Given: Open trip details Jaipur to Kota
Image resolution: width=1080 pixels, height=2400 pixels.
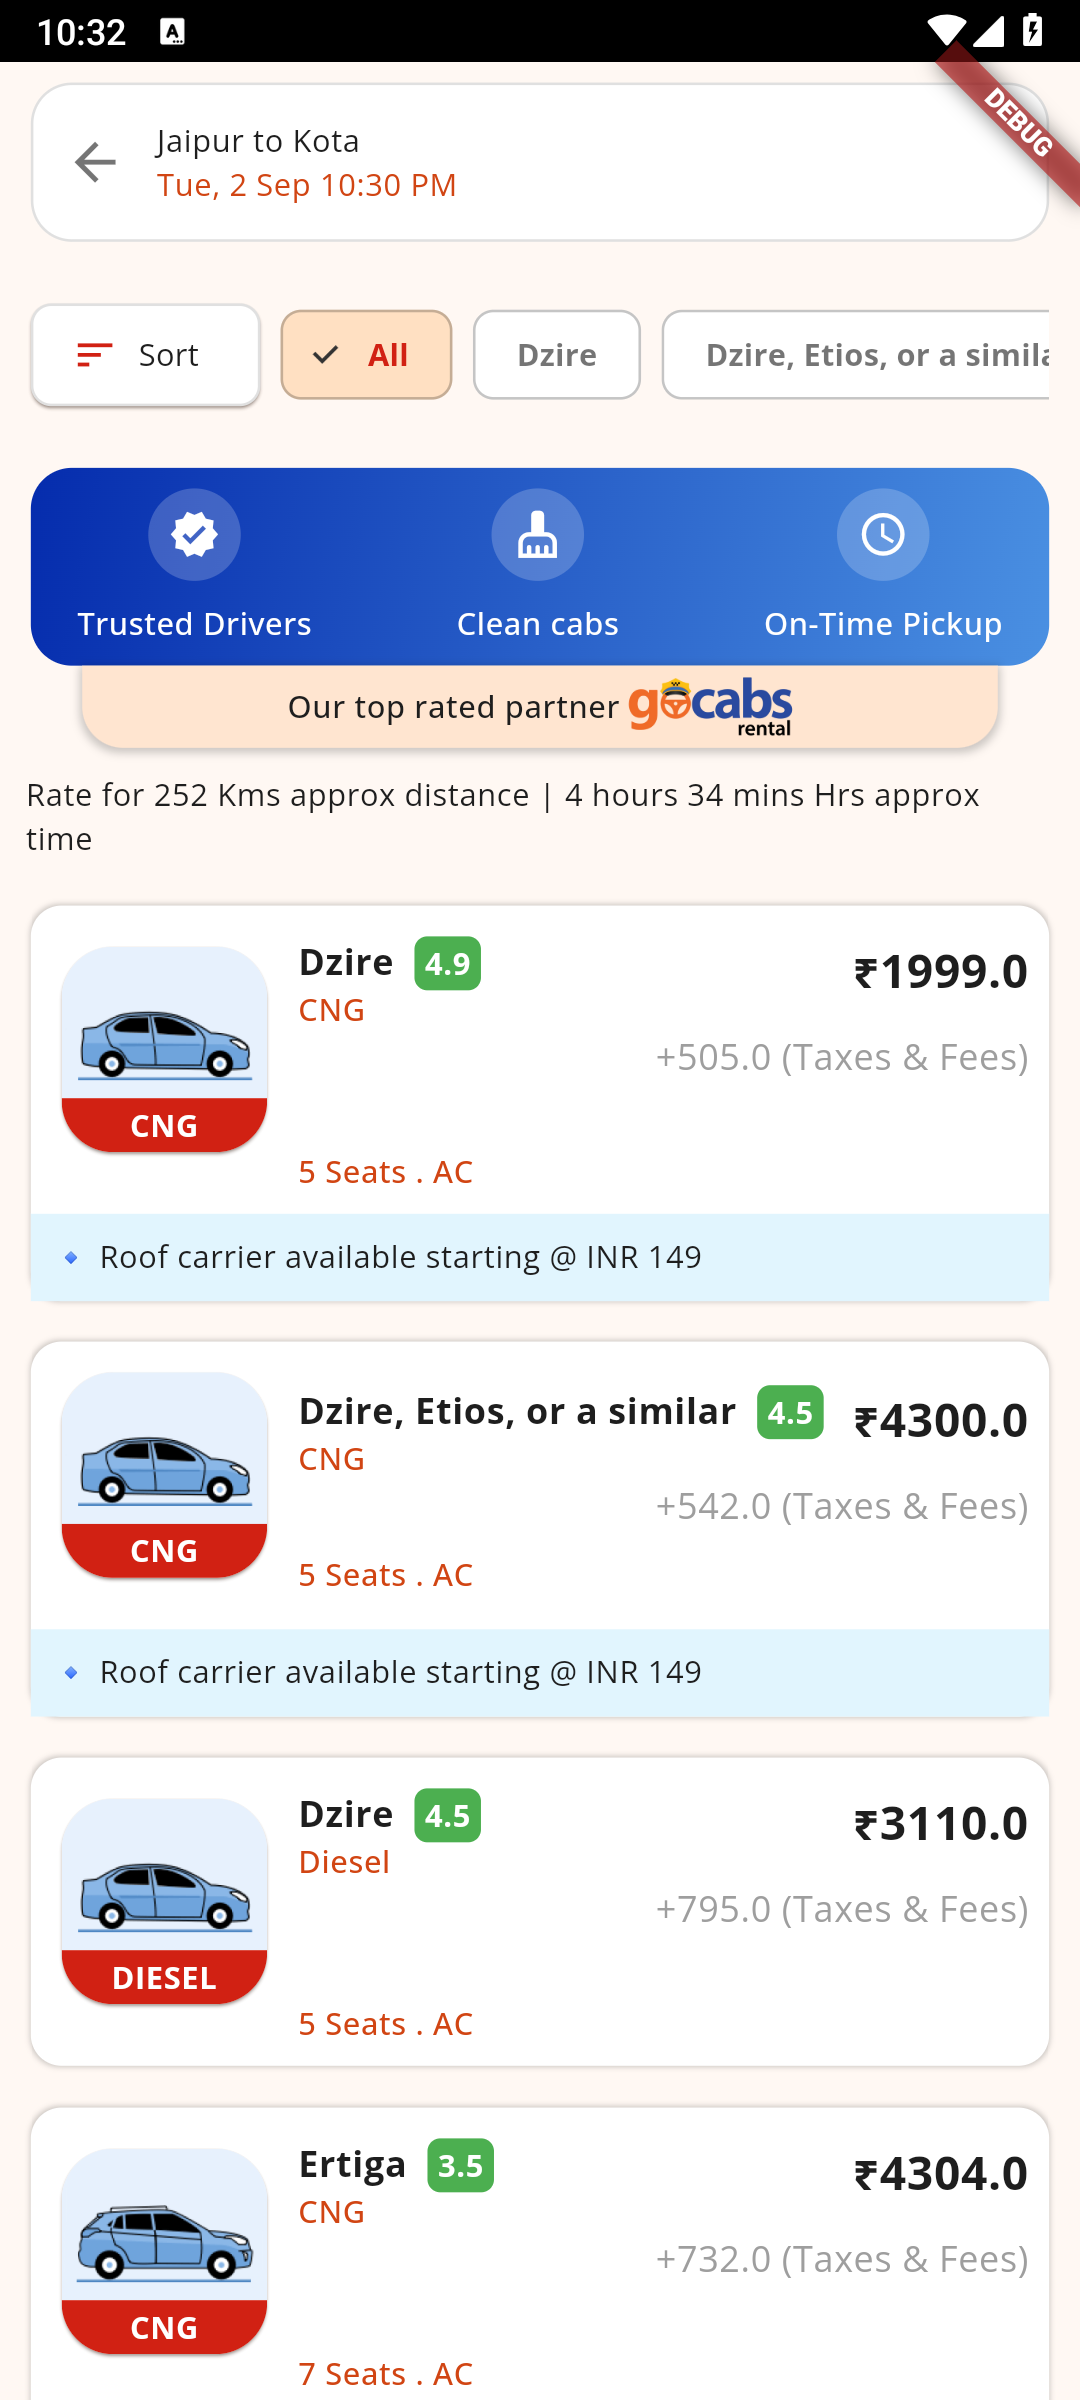Looking at the screenshot, I should pos(258,141).
